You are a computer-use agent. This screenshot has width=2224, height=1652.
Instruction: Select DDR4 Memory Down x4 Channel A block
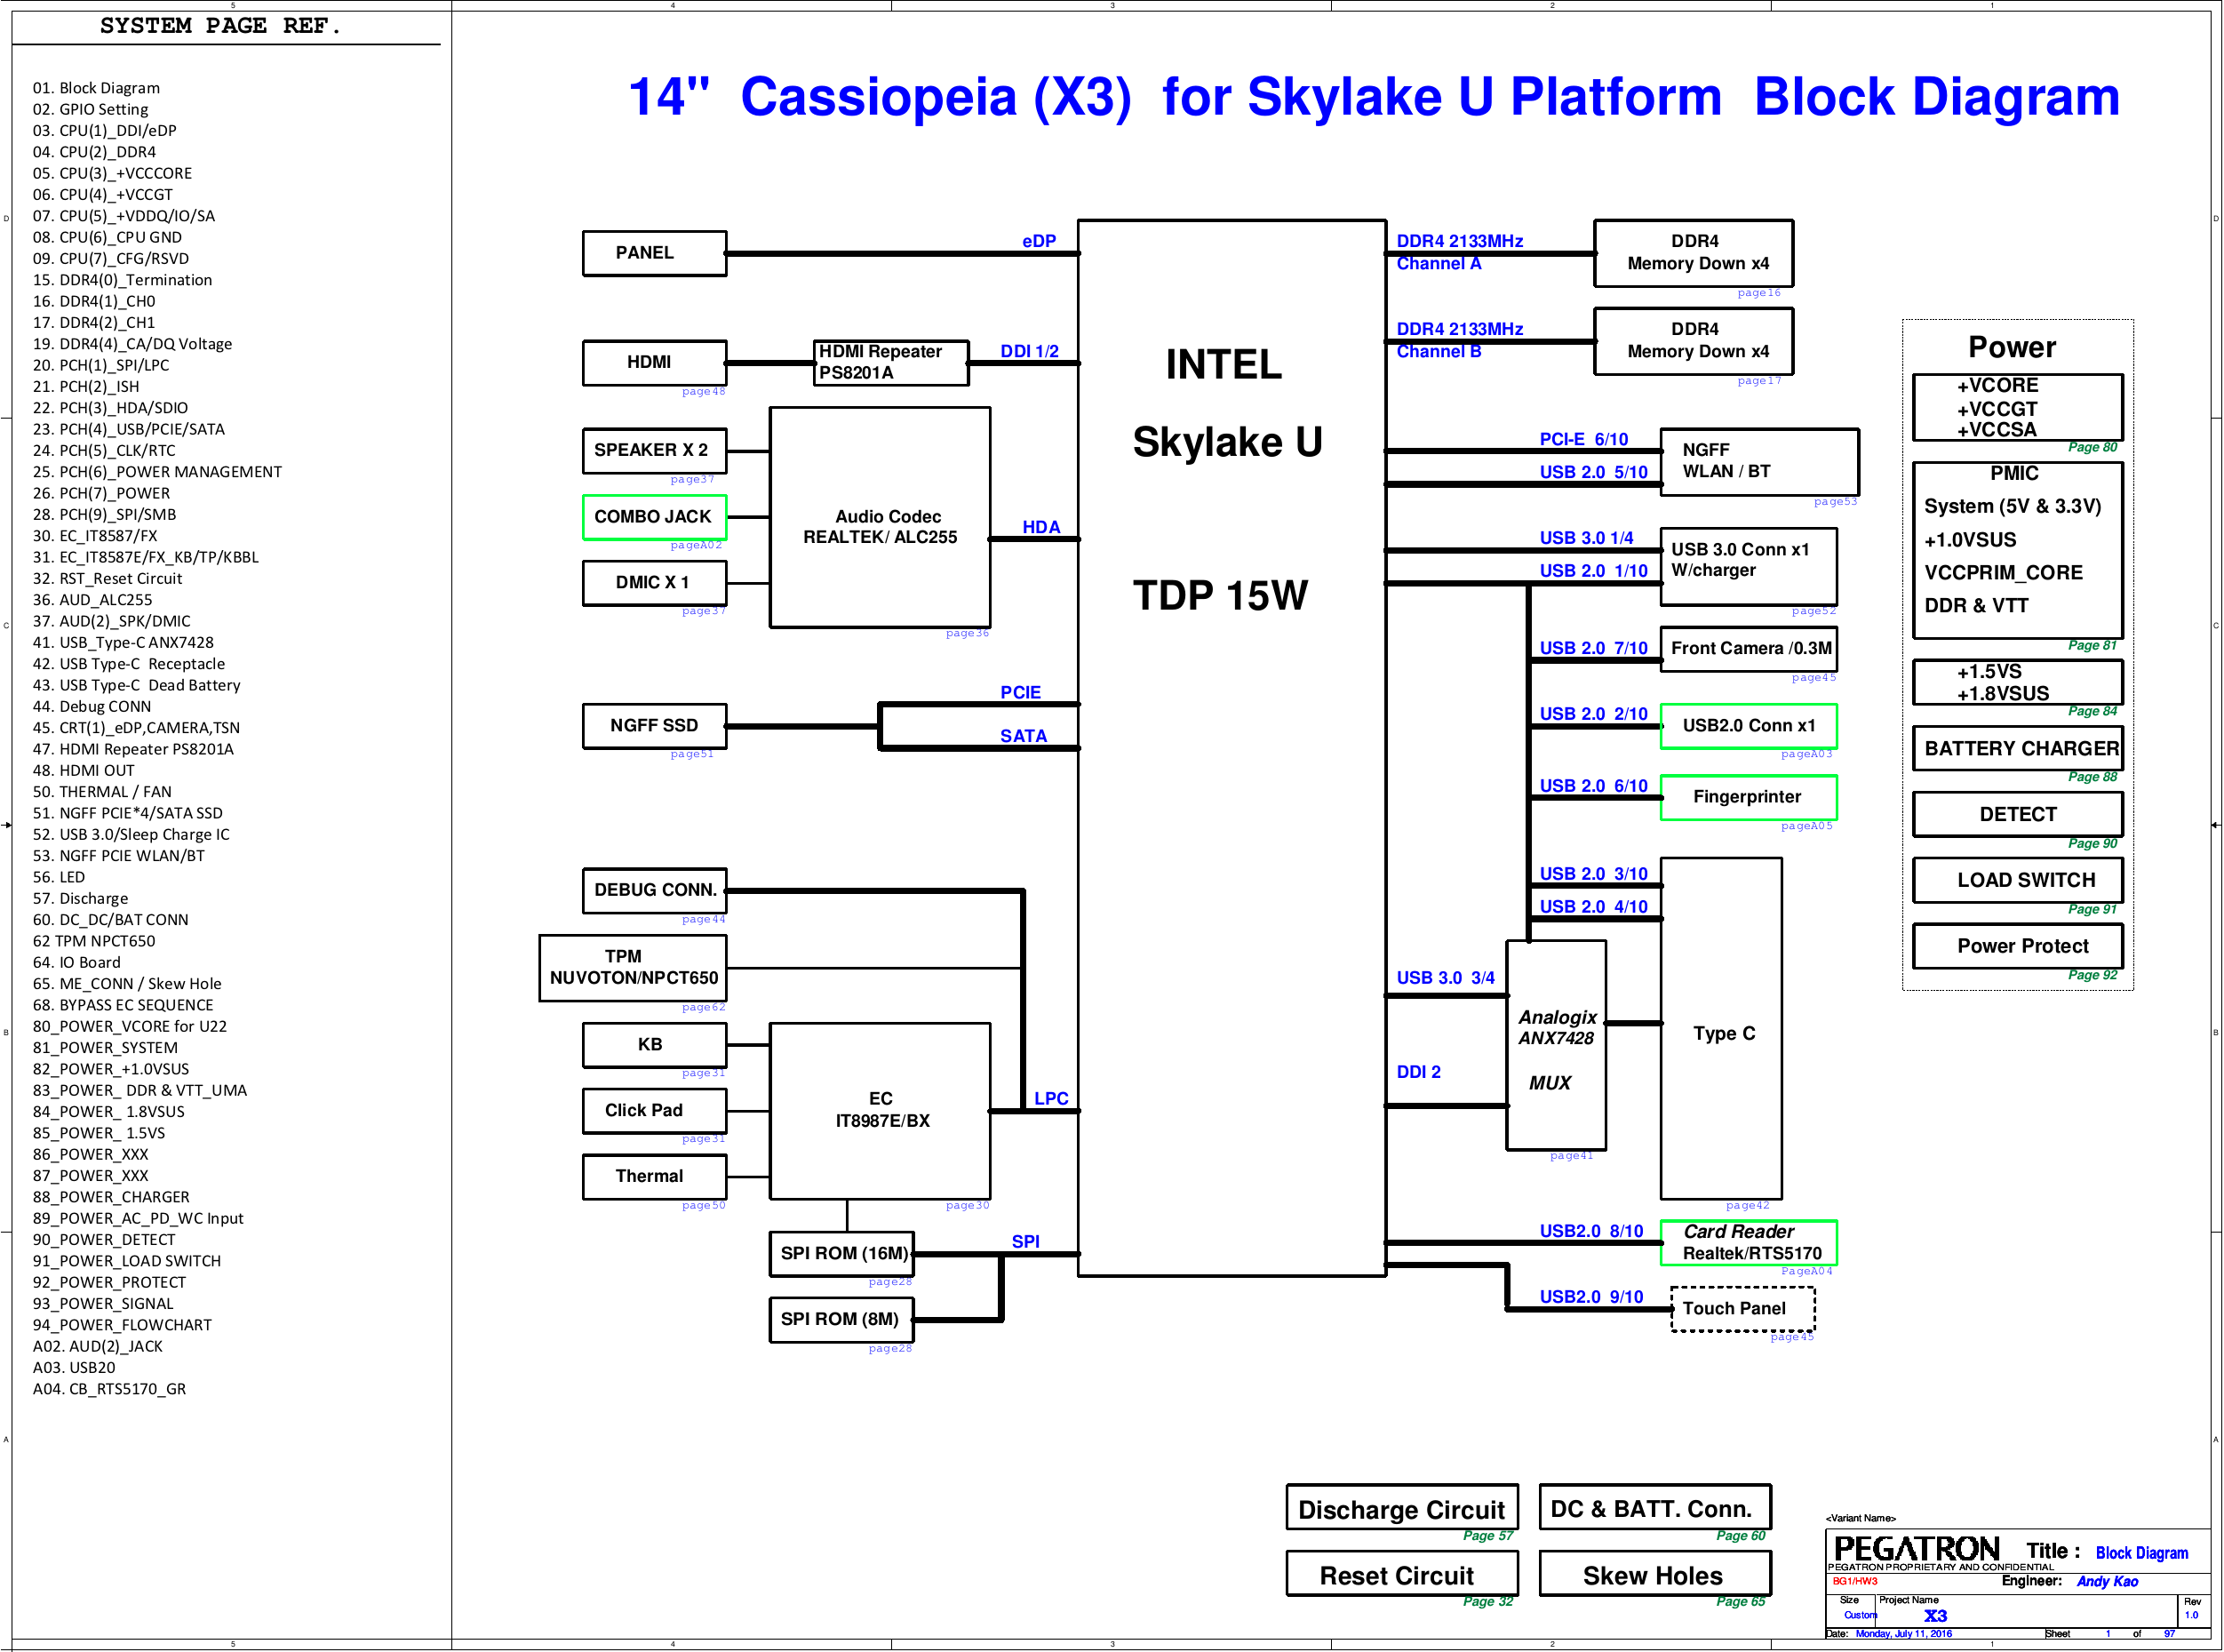1694,253
